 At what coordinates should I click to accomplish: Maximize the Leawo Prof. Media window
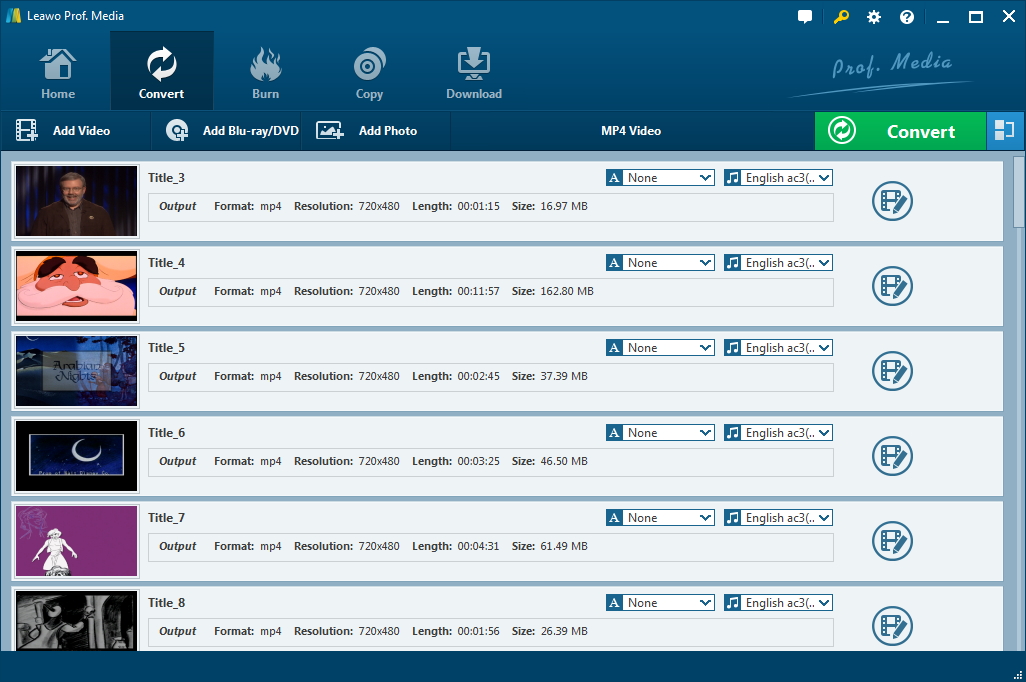(976, 17)
